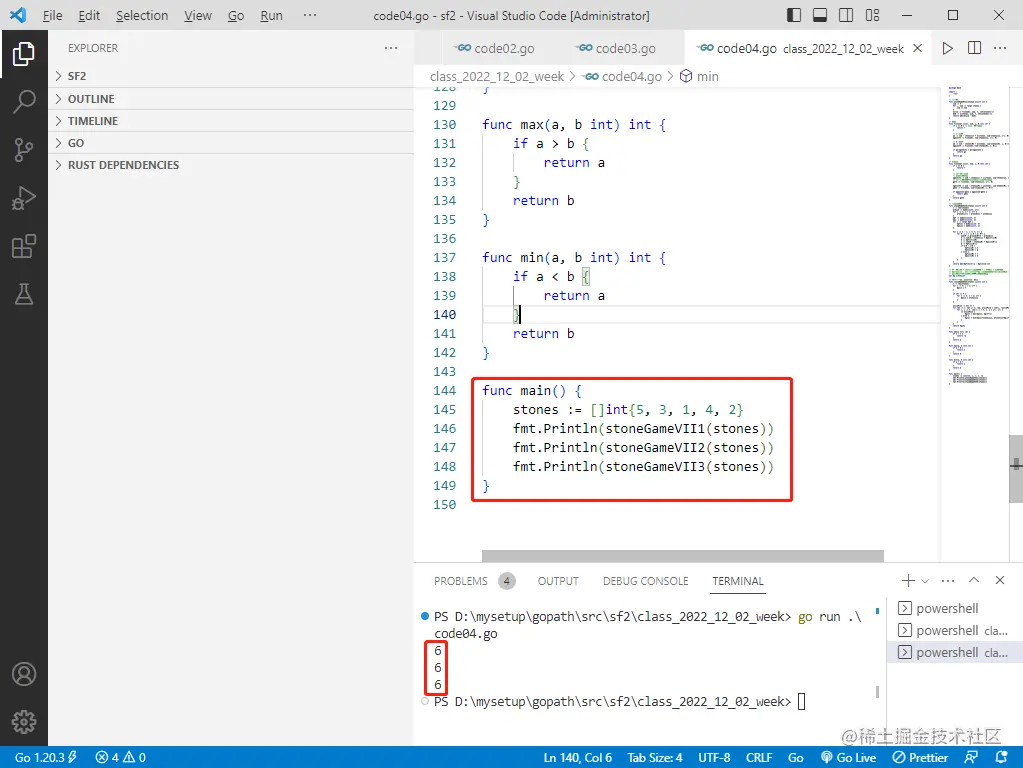Screen dimensions: 1023x768
Task: Switch to the OUTPUT panel tab
Action: 558,581
